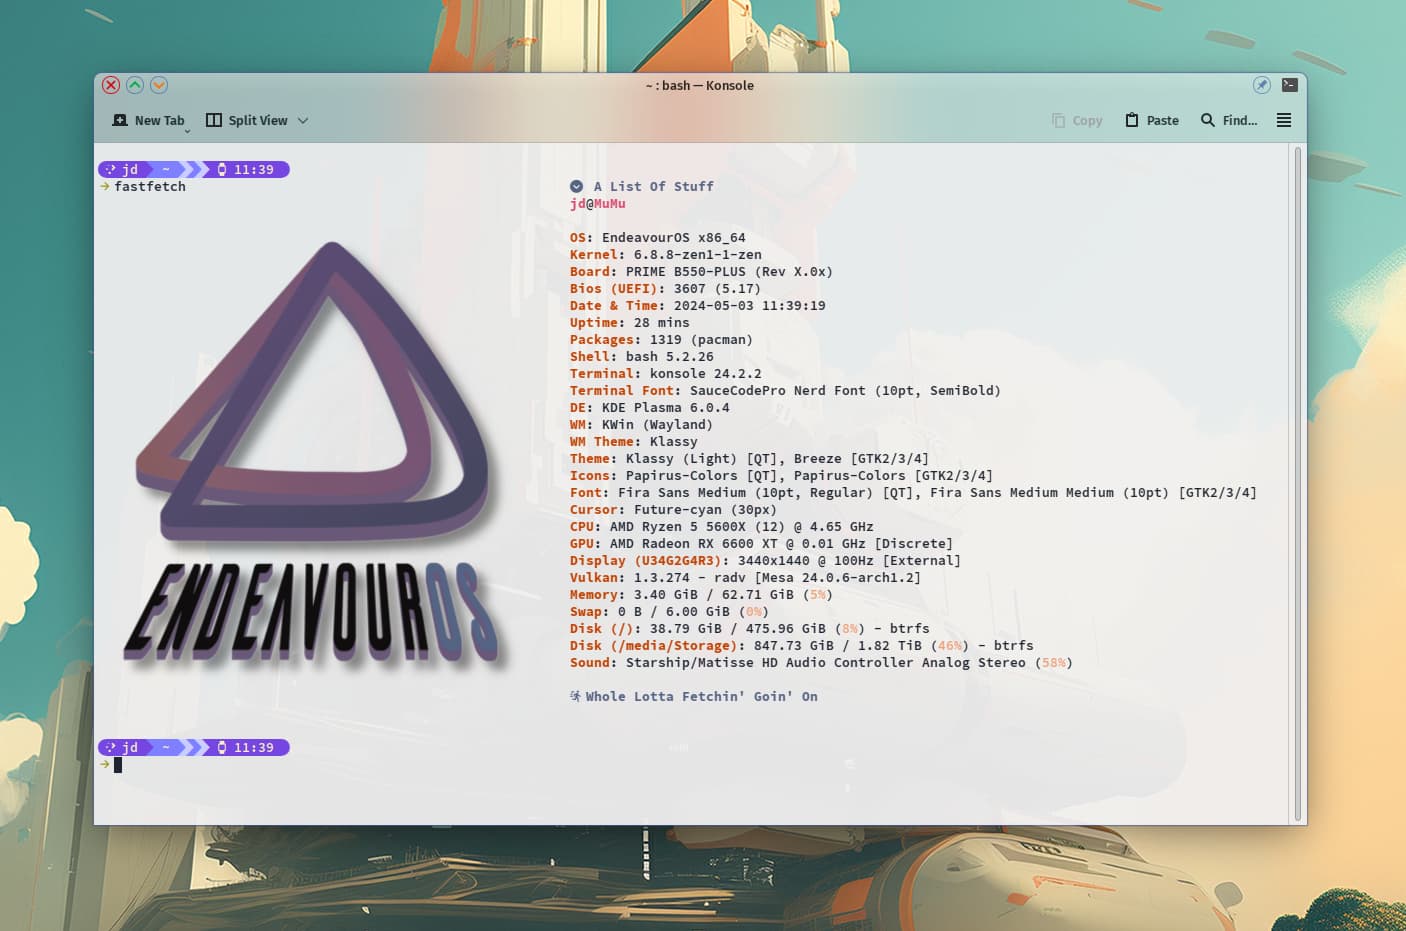The height and width of the screenshot is (931, 1406).
Task: Click the New Tab button
Action: (148, 120)
